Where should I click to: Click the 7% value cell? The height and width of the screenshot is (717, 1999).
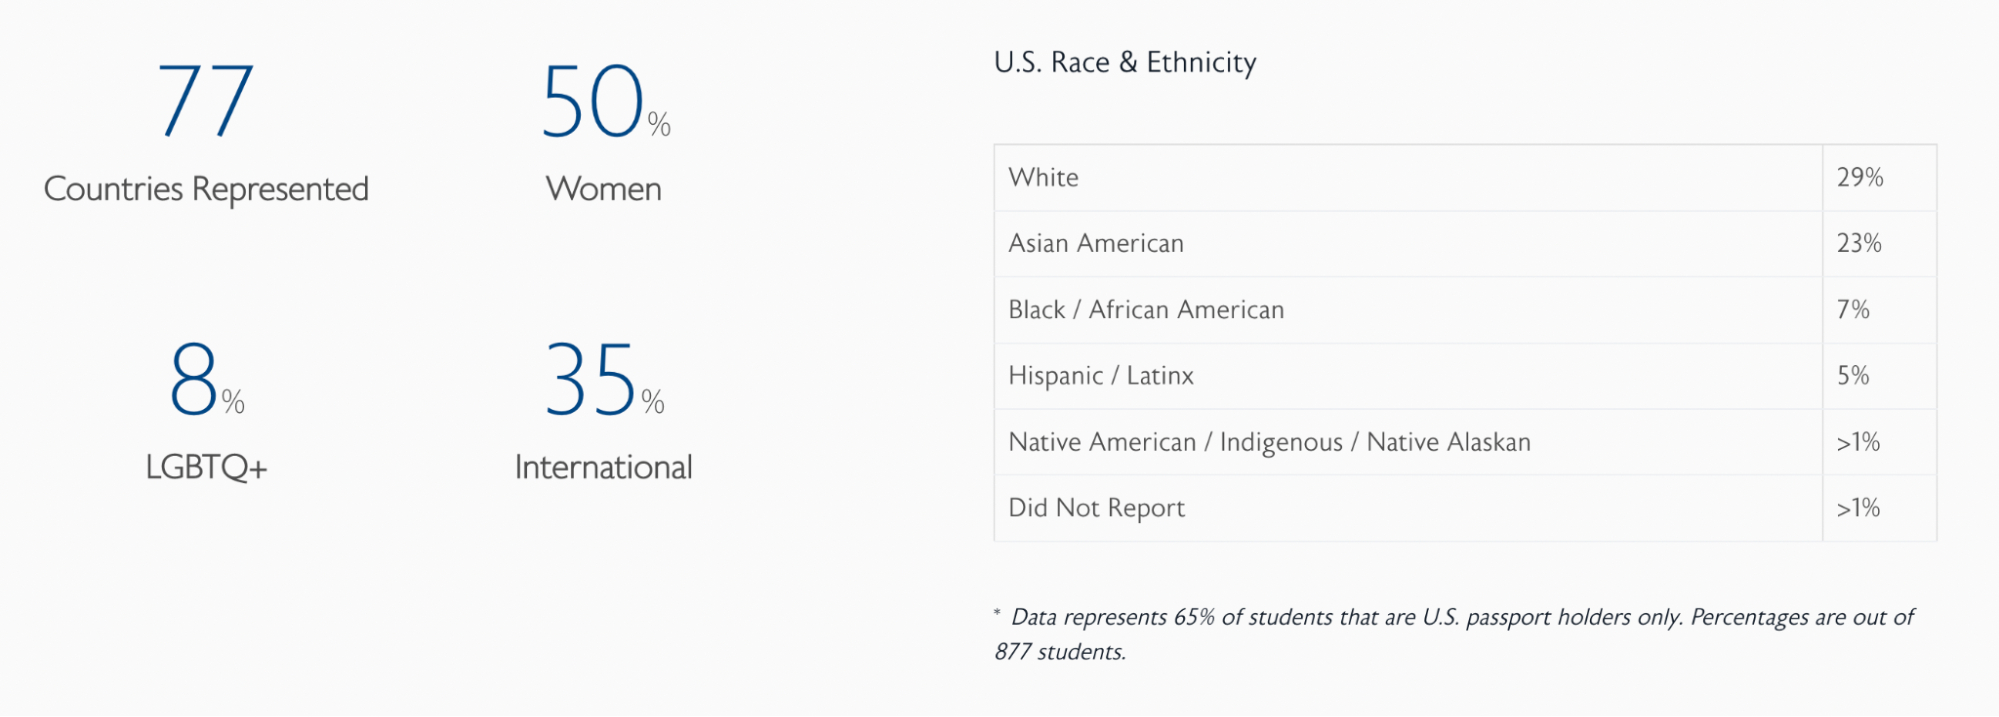[1879, 310]
